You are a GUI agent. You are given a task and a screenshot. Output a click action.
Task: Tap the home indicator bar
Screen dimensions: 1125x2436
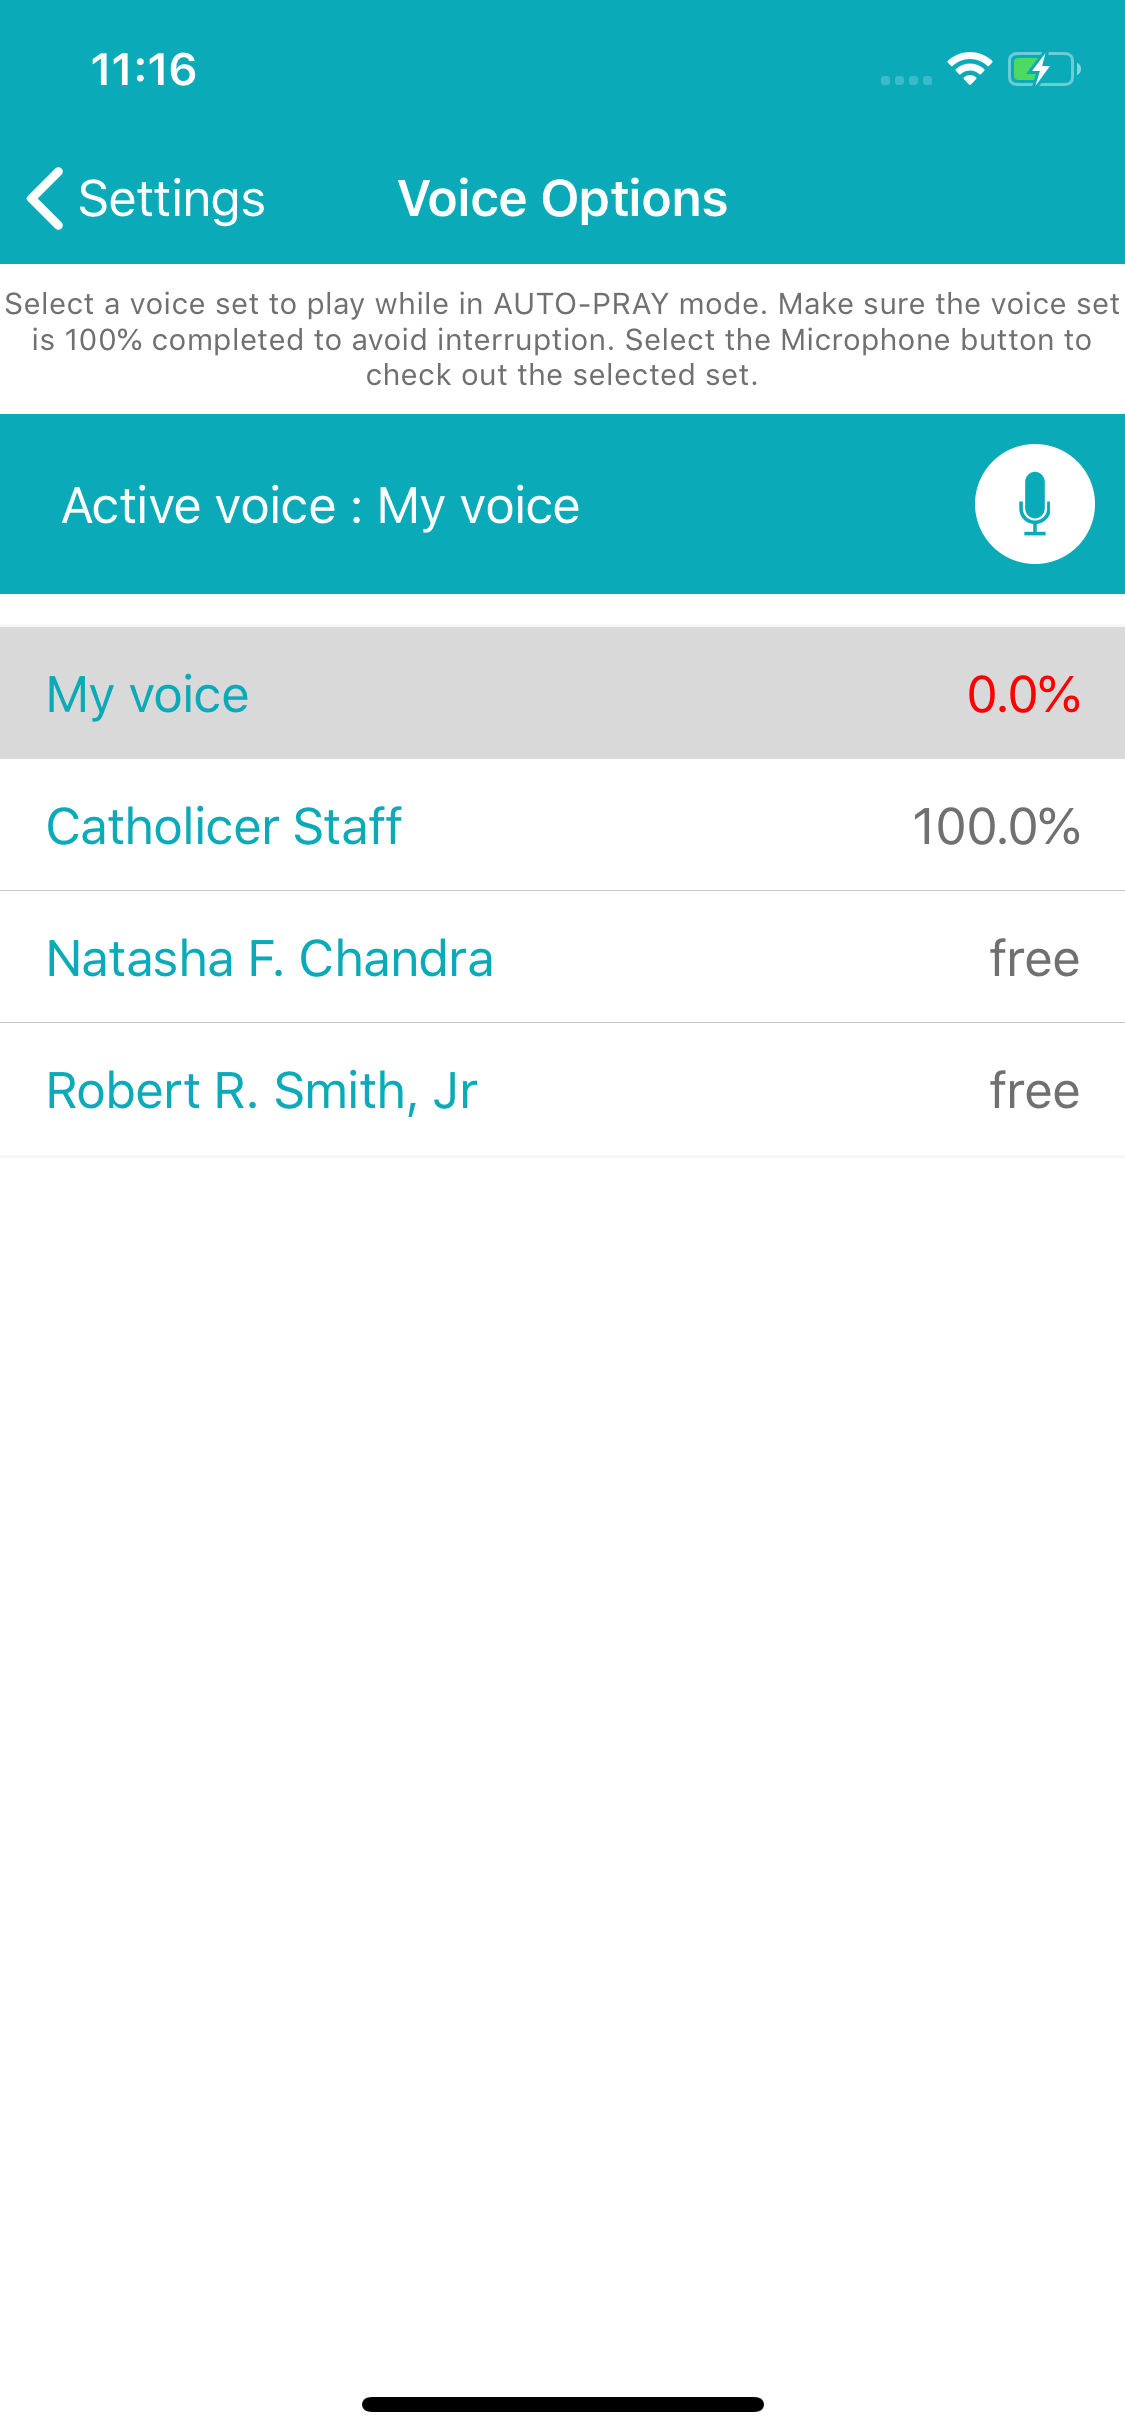click(562, 2404)
